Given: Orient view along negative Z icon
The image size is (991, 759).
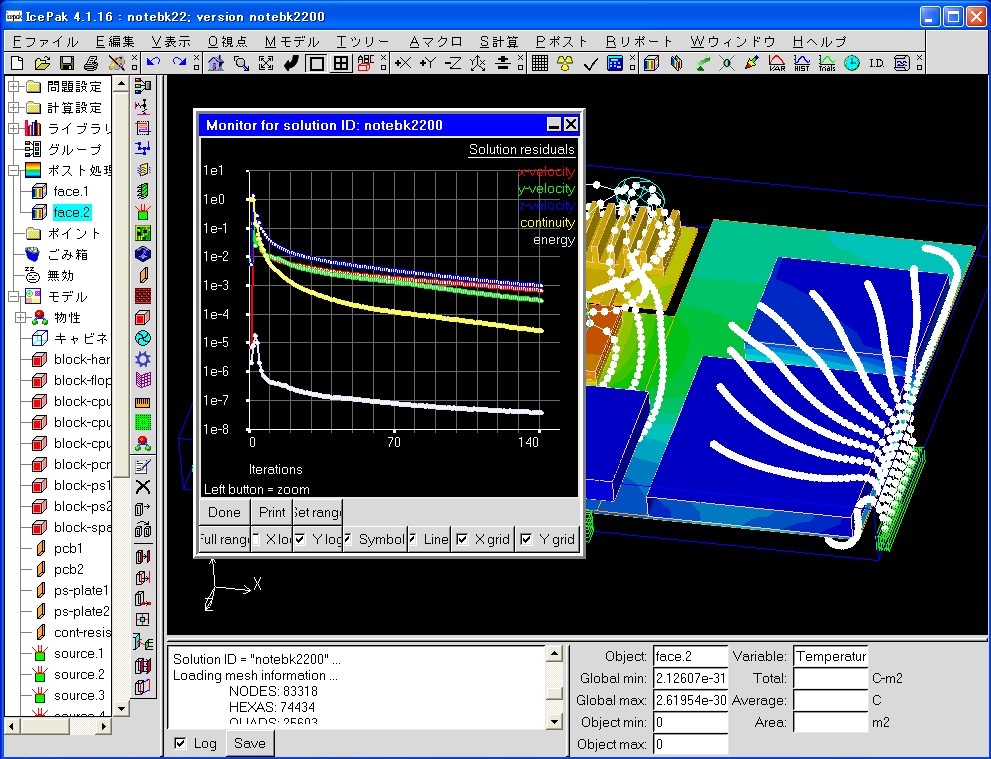Looking at the screenshot, I should 453,63.
